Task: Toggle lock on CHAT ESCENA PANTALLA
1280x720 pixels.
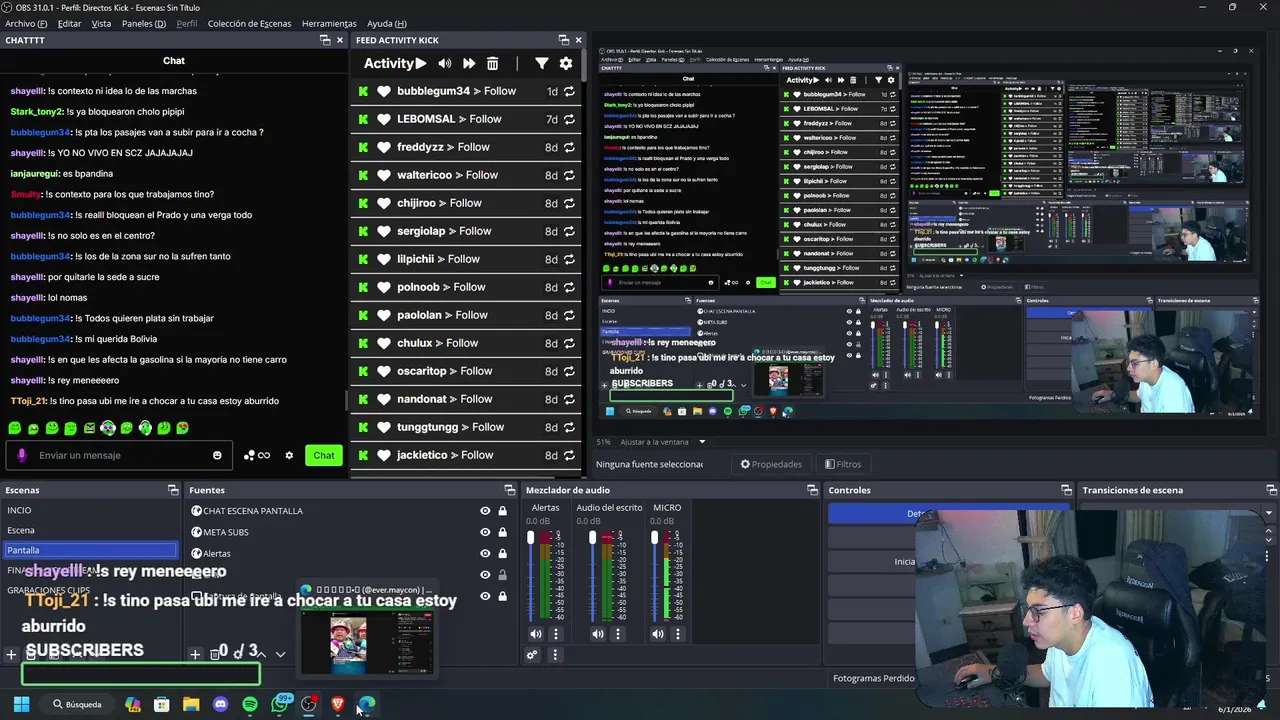Action: click(502, 511)
